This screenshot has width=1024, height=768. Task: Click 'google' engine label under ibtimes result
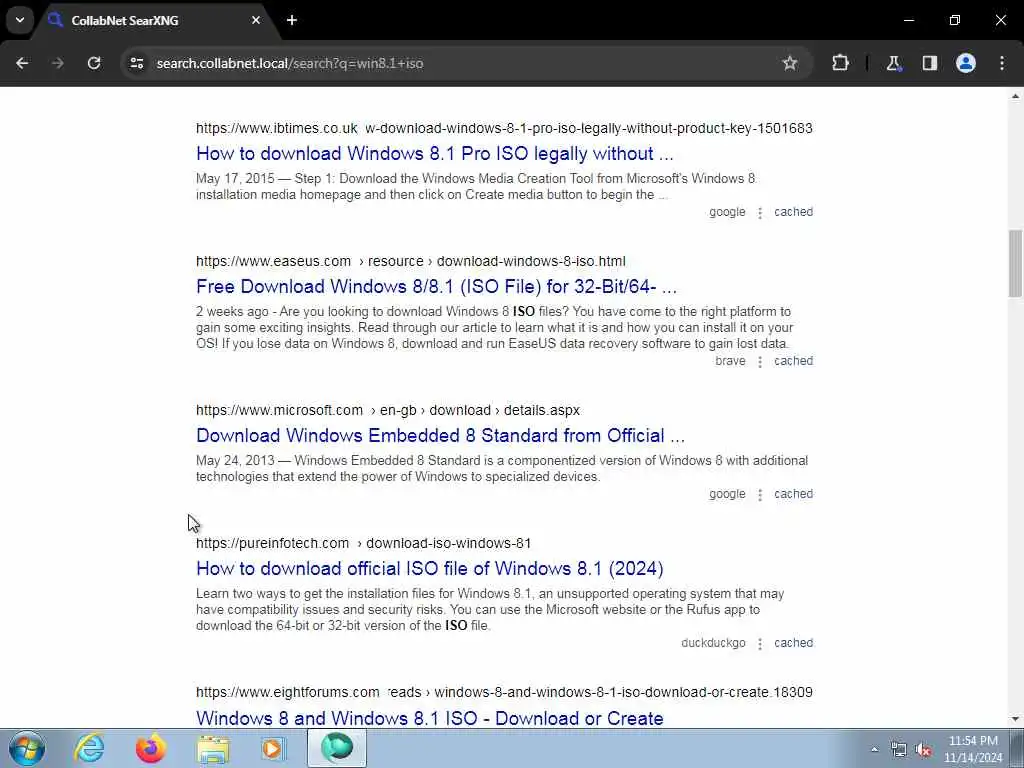point(727,212)
